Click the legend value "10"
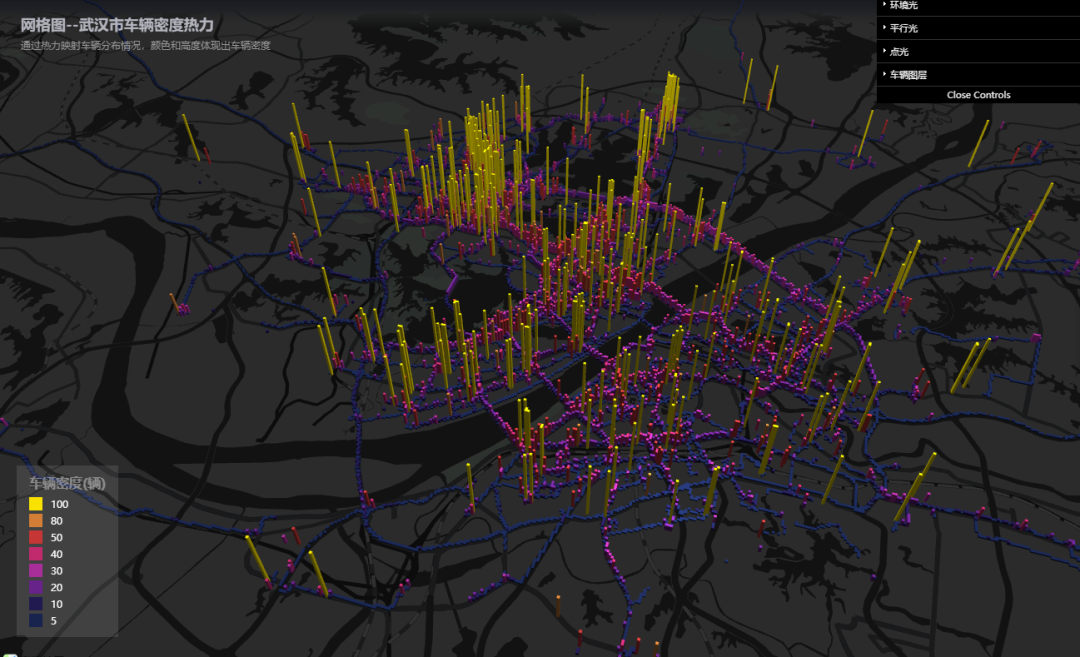Screen dimensions: 1080x657 point(56,604)
